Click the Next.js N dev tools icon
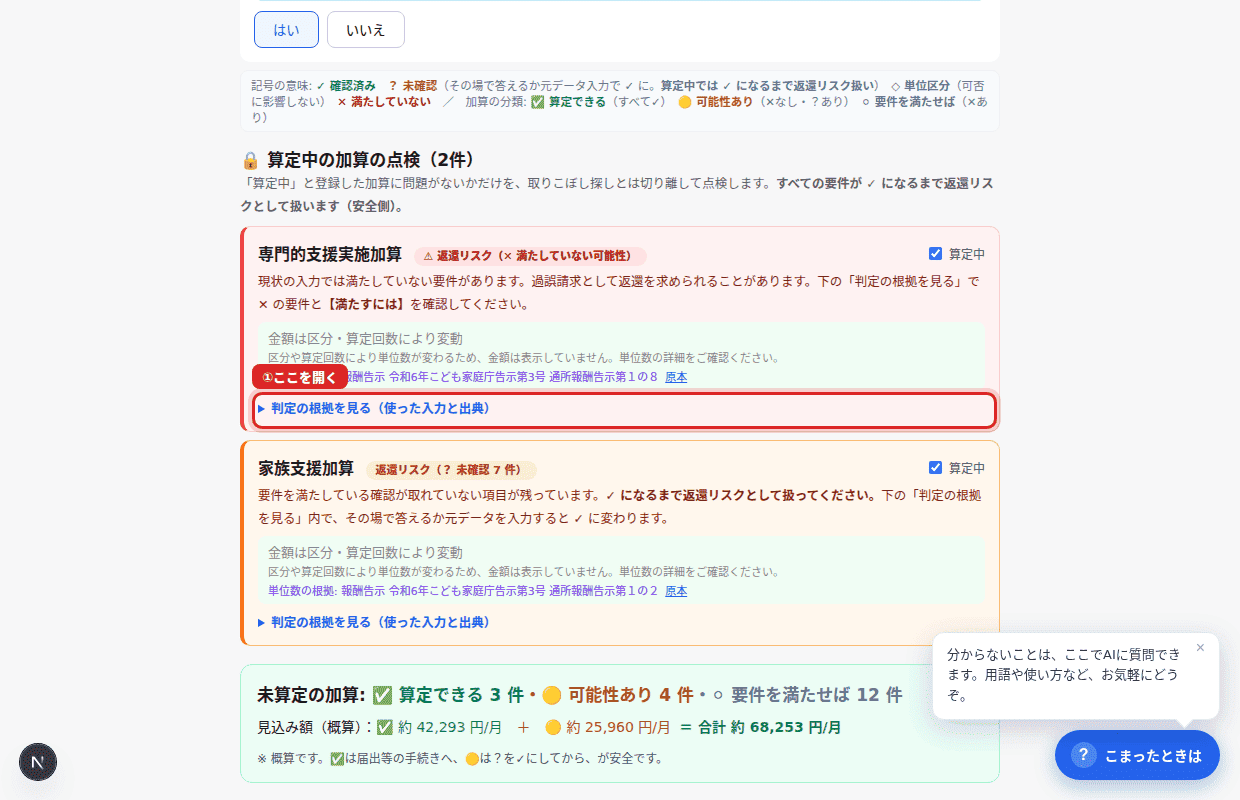Image resolution: width=1240 pixels, height=800 pixels. (x=38, y=762)
